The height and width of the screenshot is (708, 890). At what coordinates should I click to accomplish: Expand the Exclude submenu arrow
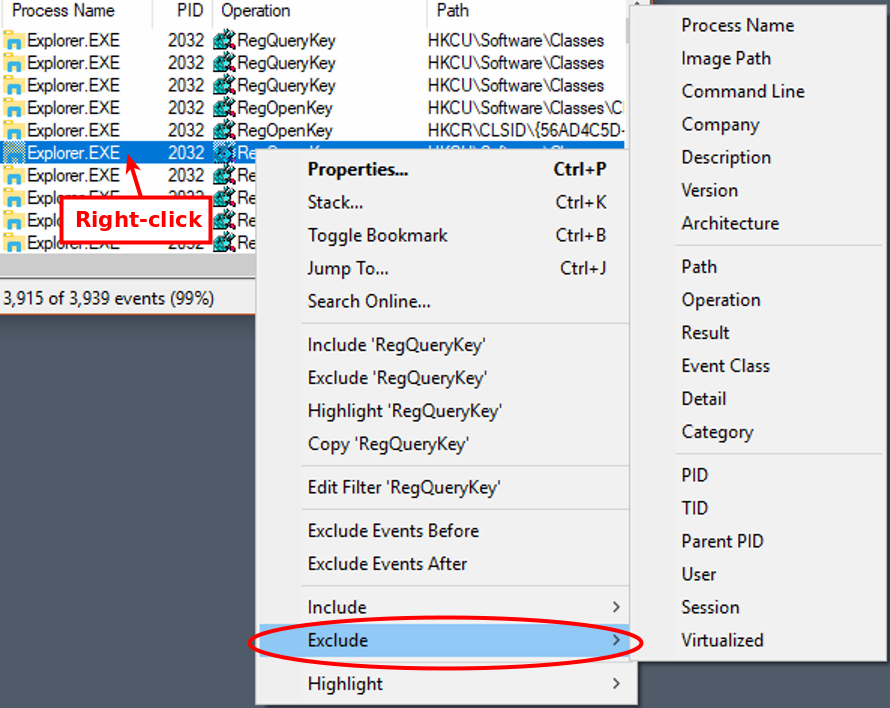pos(615,640)
